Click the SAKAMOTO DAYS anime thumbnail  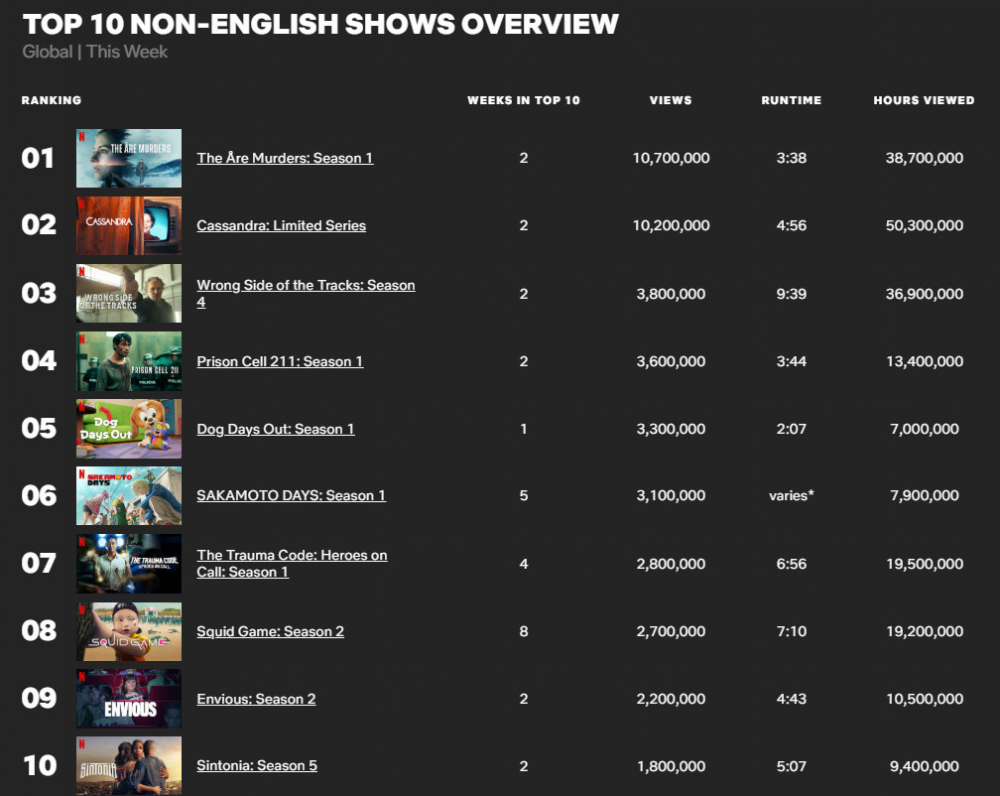click(x=129, y=496)
